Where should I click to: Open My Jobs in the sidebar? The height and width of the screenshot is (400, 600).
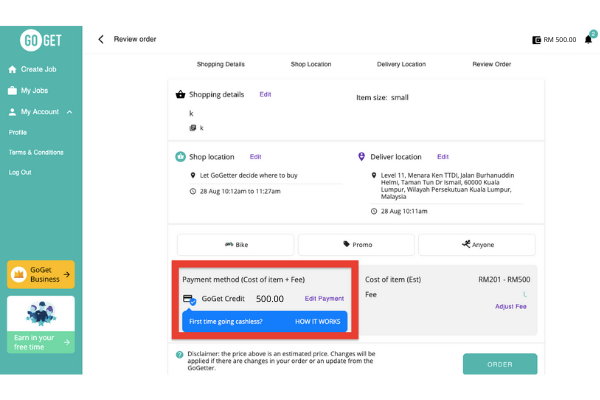(28, 90)
